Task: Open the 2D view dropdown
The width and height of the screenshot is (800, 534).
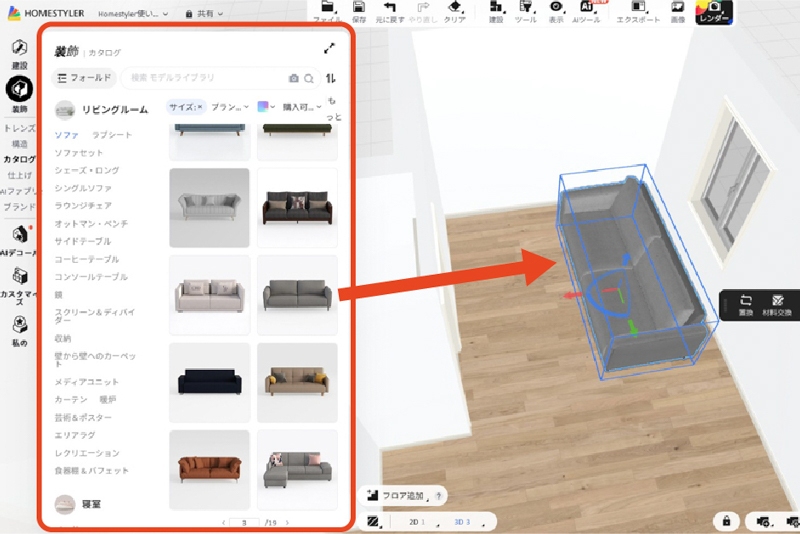Action: coord(423,522)
